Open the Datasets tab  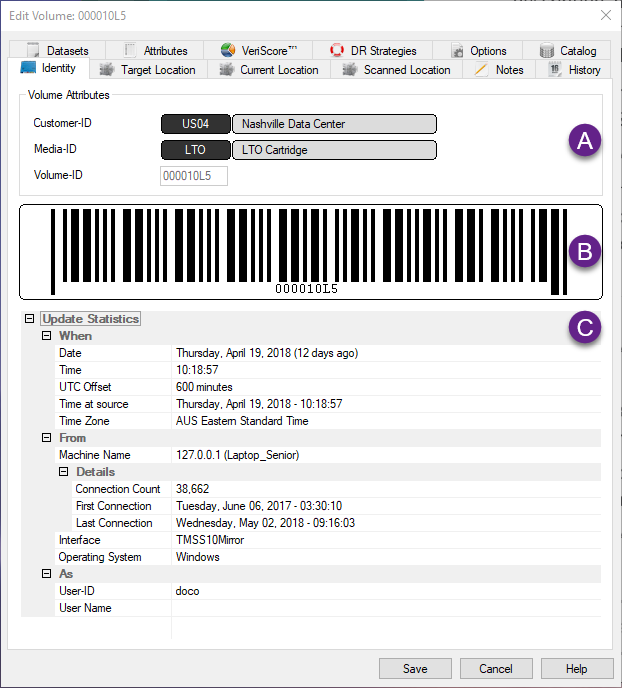[57, 50]
